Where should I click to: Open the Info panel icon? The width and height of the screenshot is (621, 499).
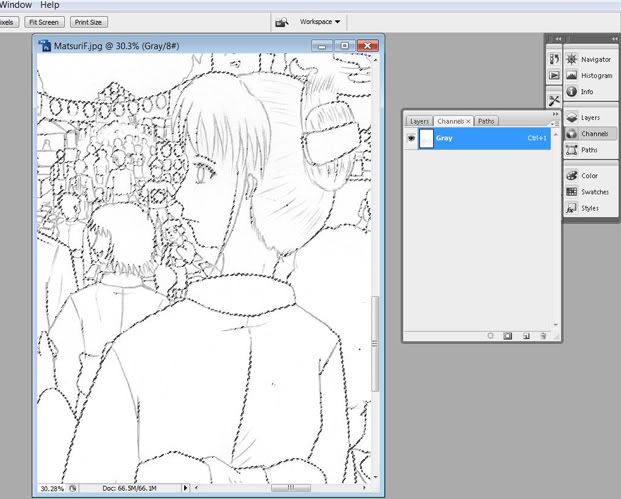point(571,91)
